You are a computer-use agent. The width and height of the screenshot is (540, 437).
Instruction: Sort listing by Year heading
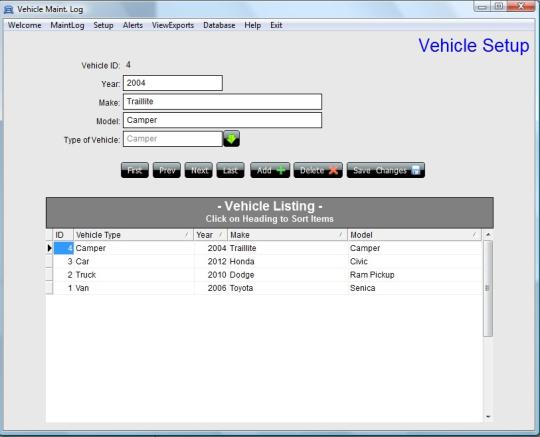click(x=210, y=235)
